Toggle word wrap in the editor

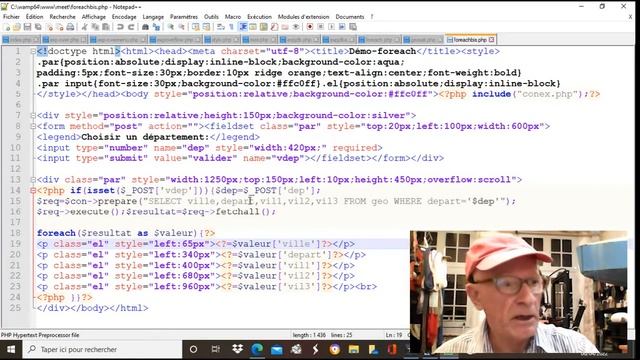[x=221, y=27]
